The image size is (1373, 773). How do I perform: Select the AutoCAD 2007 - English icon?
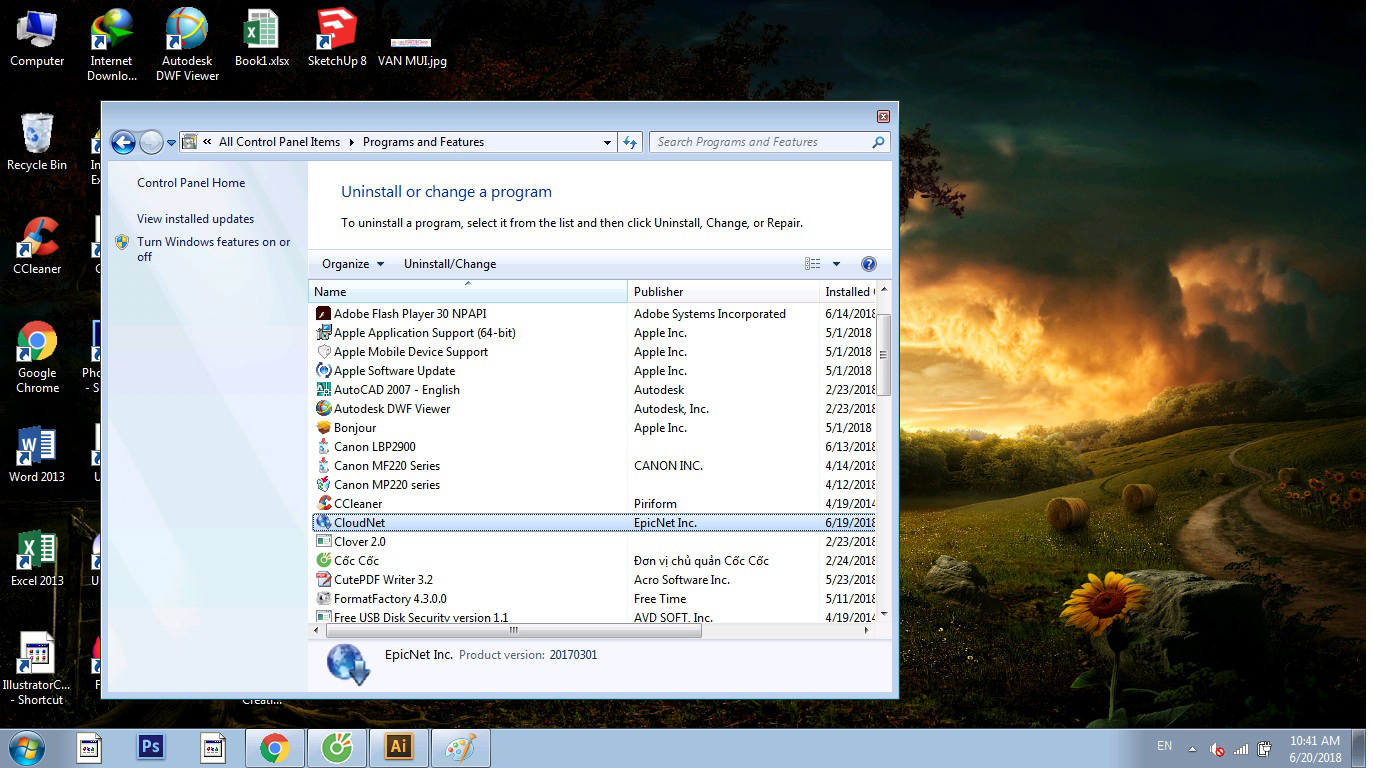[323, 390]
